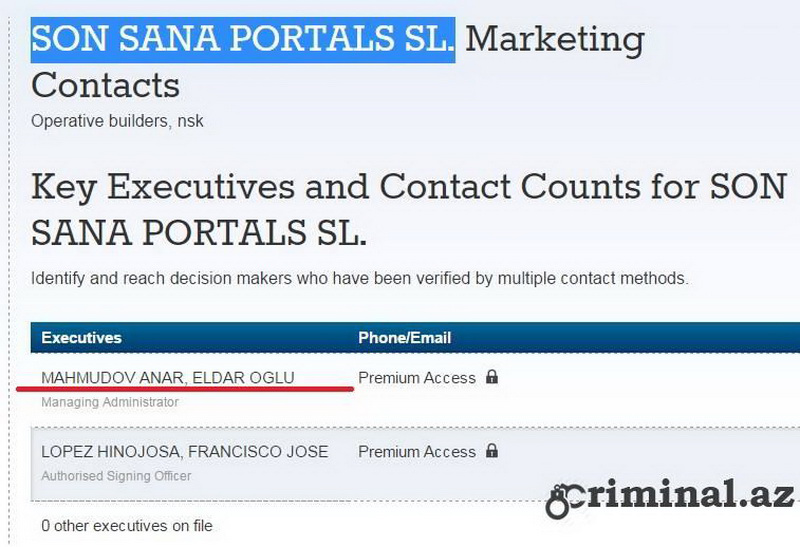The width and height of the screenshot is (800, 547).
Task: Open the criminal.az watermark text
Action: 669,498
